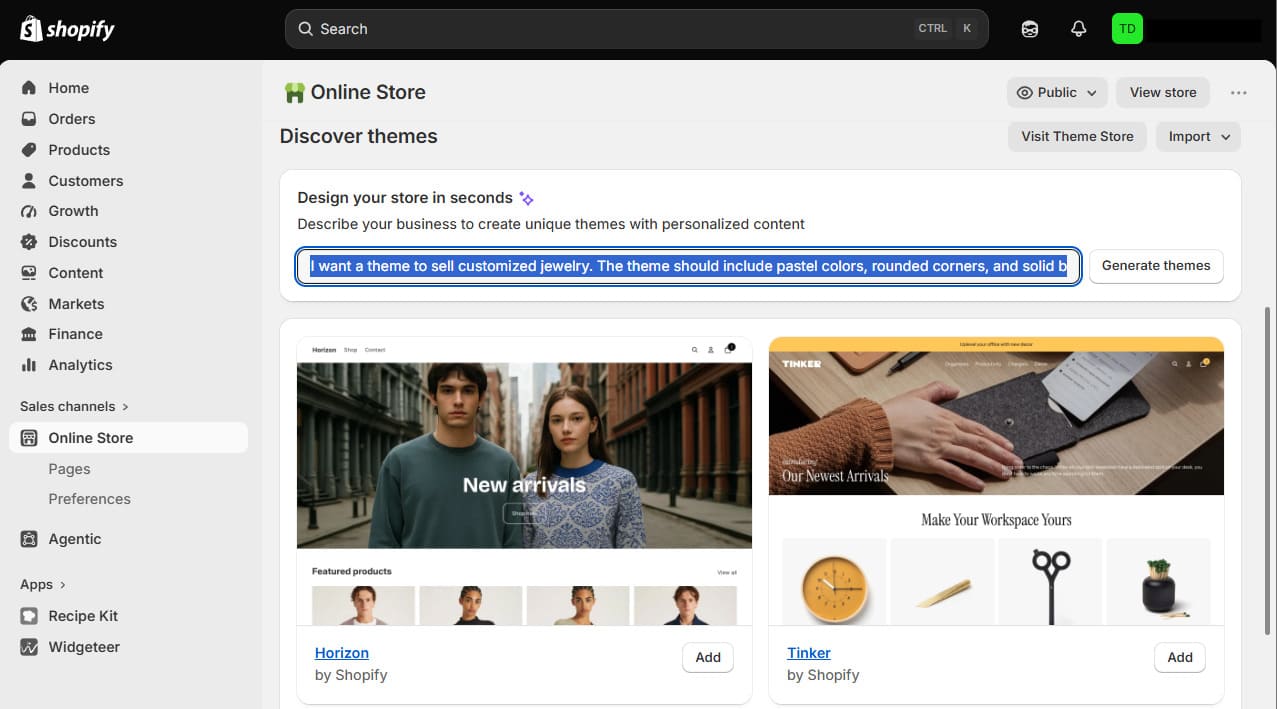The height and width of the screenshot is (709, 1277).
Task: Open the Public visibility dropdown
Action: 1057,92
